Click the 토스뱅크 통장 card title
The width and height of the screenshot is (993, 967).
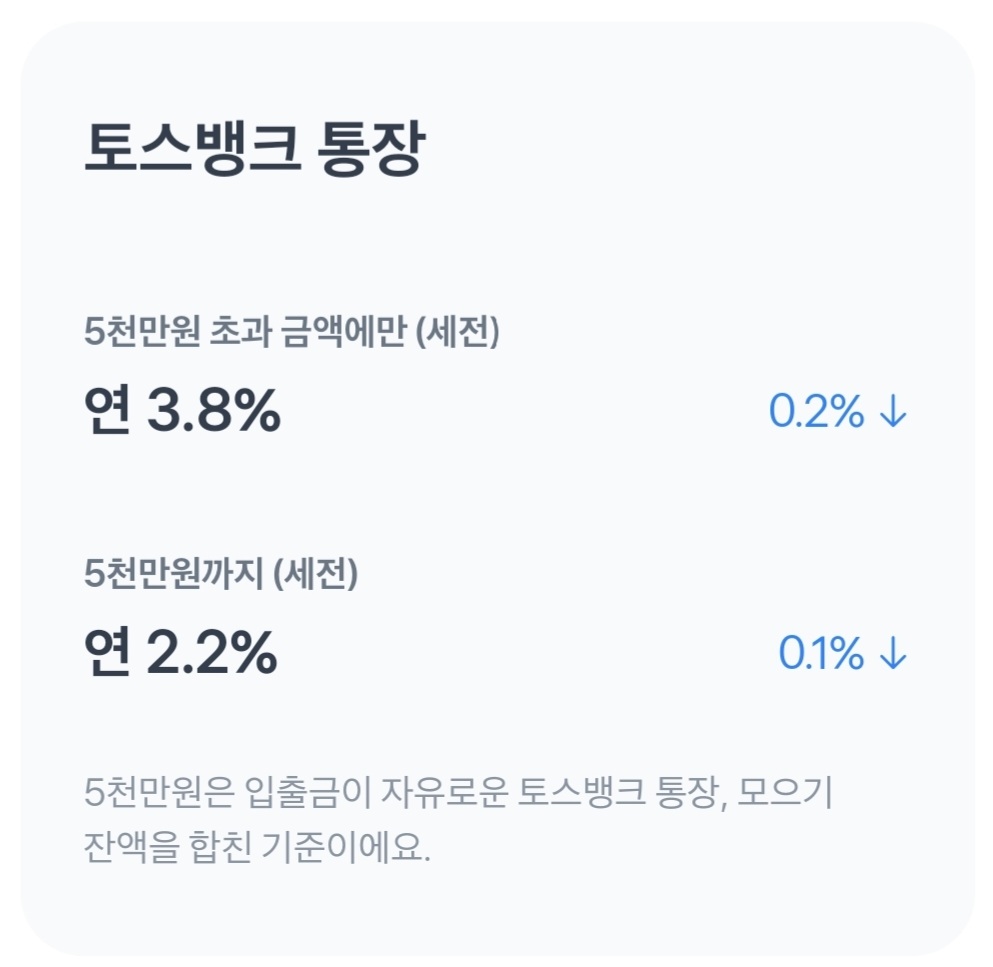click(254, 151)
